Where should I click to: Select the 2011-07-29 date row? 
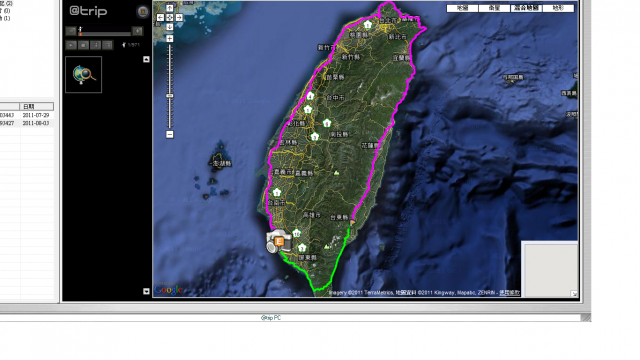(x=27, y=116)
